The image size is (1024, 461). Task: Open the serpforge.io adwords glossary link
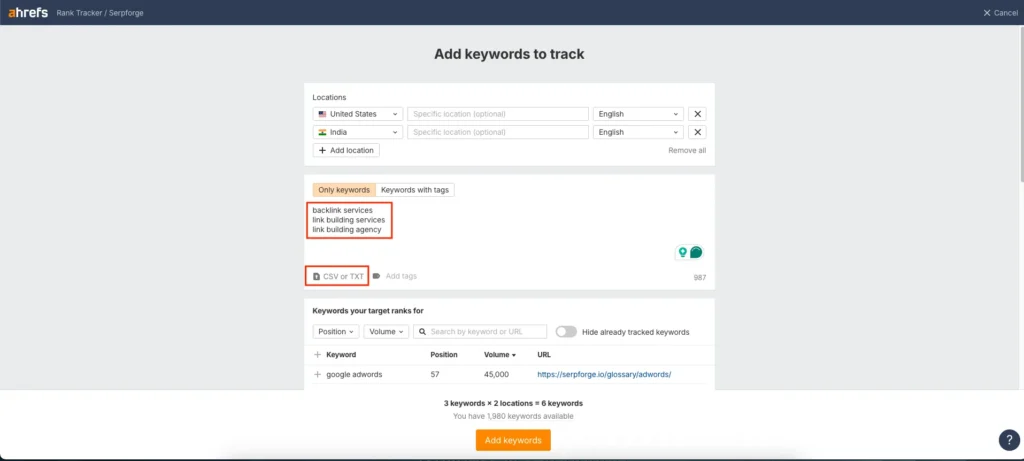604,374
